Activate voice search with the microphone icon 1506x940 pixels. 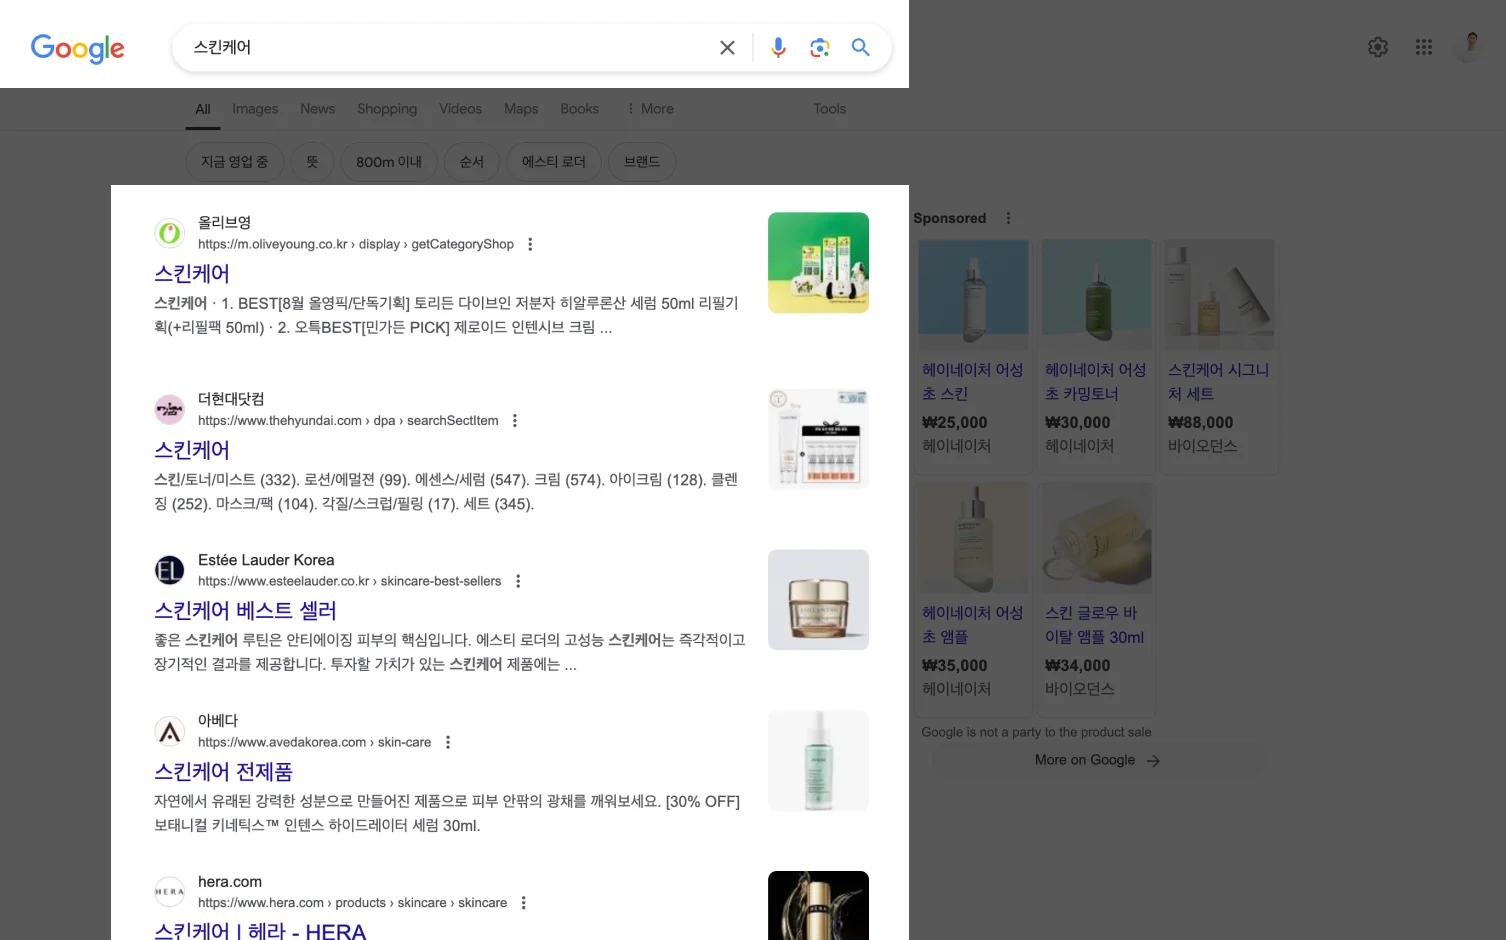(x=778, y=47)
